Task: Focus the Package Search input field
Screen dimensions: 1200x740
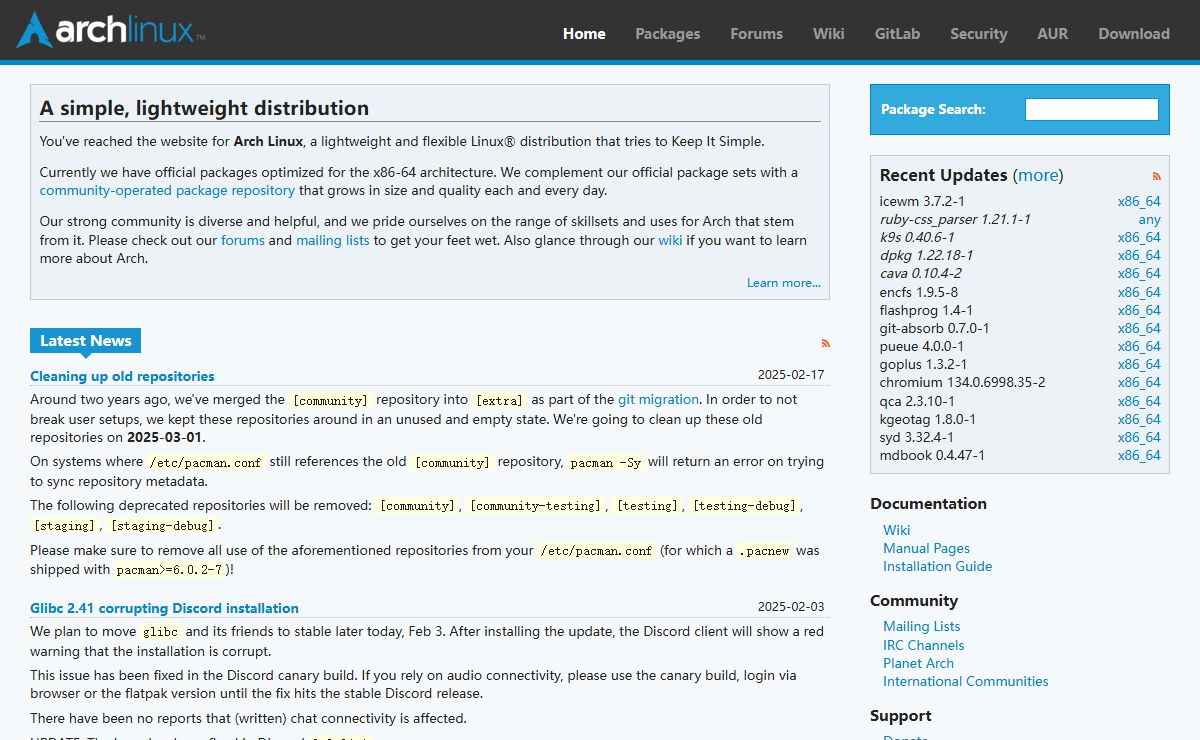Action: [x=1092, y=110]
